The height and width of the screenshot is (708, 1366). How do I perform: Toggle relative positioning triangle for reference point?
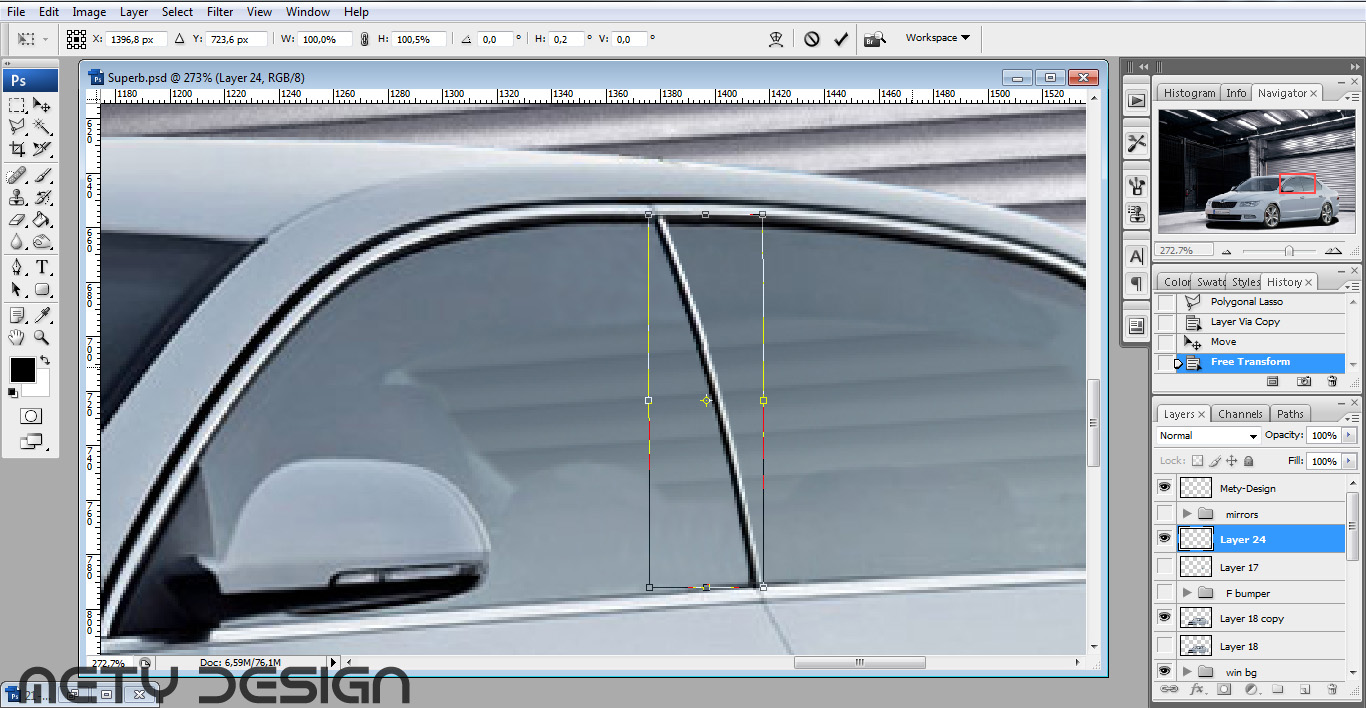point(179,39)
